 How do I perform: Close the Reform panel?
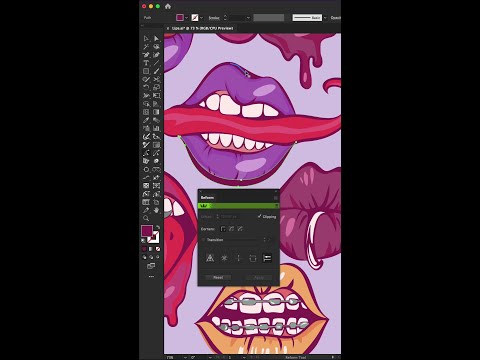(x=201, y=191)
